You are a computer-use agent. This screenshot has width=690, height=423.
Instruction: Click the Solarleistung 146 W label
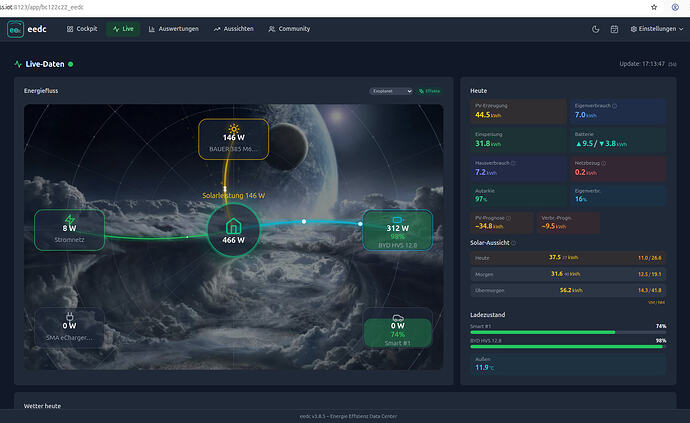pyautogui.click(x=233, y=195)
